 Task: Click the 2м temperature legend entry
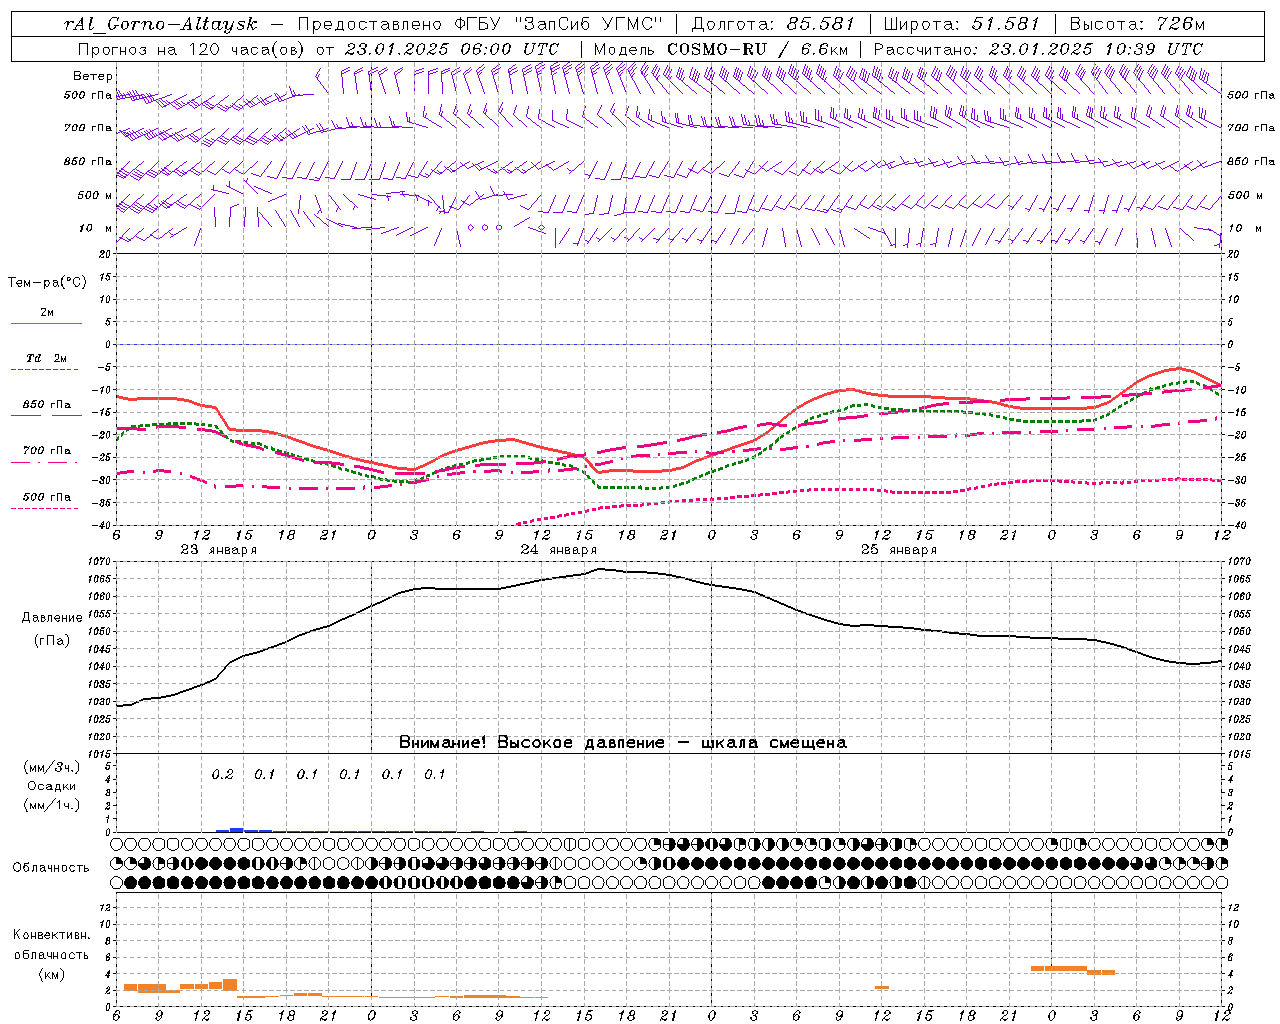47,313
